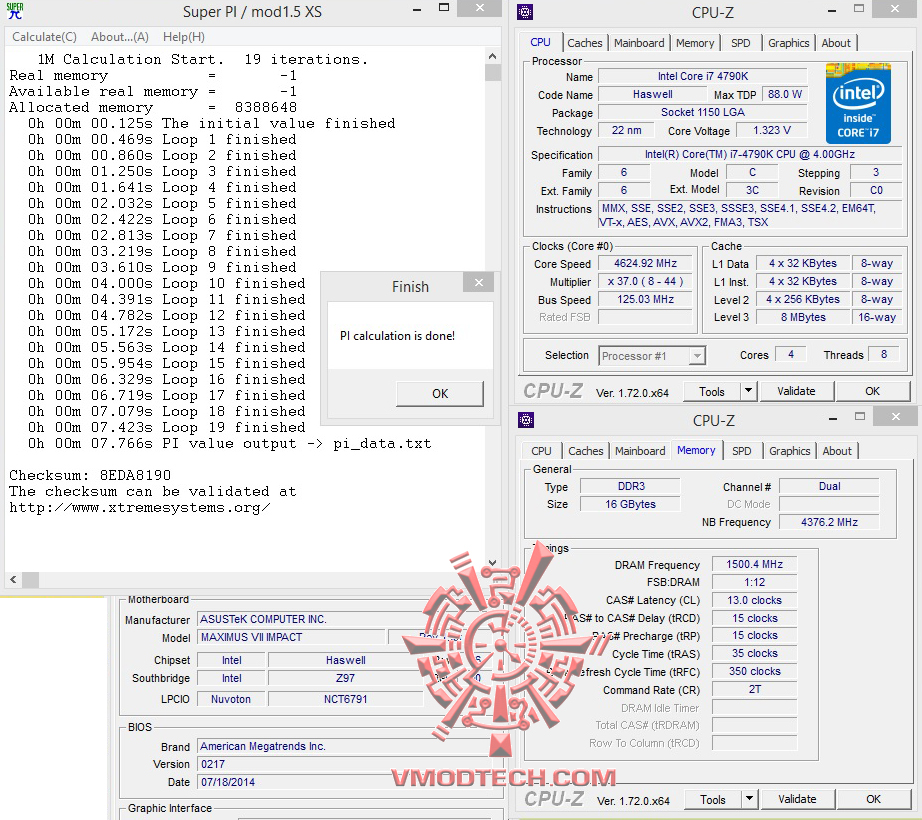
Task: Click the top CPU-Z window title icon
Action: (x=525, y=12)
